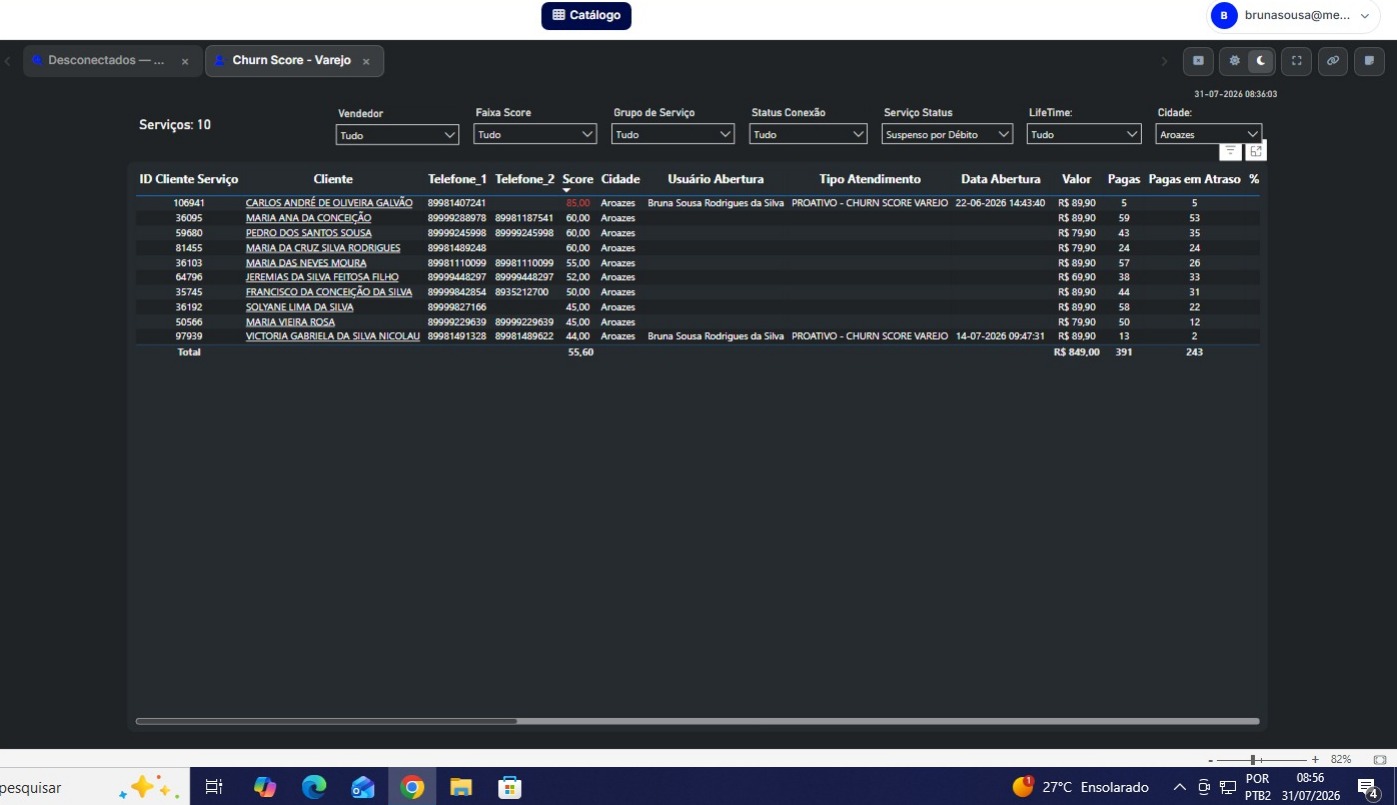Open client CARLOS ANDRÉ DE OLIVEIRA GALVÃO link
1397x805 pixels.
coord(329,203)
